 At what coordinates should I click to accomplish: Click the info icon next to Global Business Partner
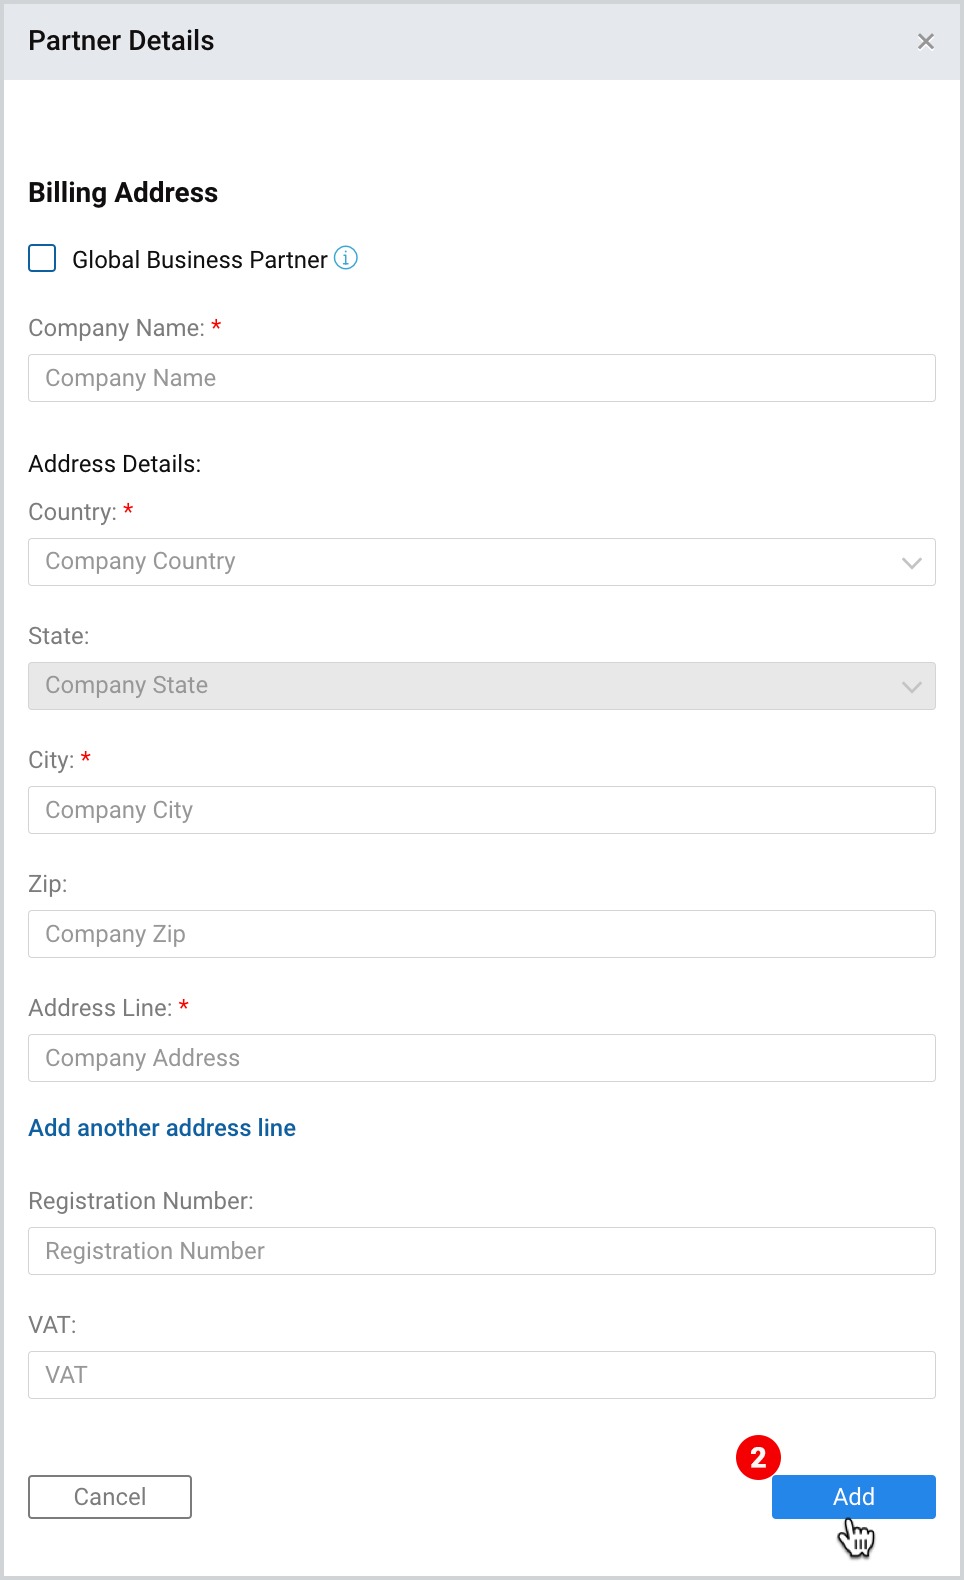[345, 258]
